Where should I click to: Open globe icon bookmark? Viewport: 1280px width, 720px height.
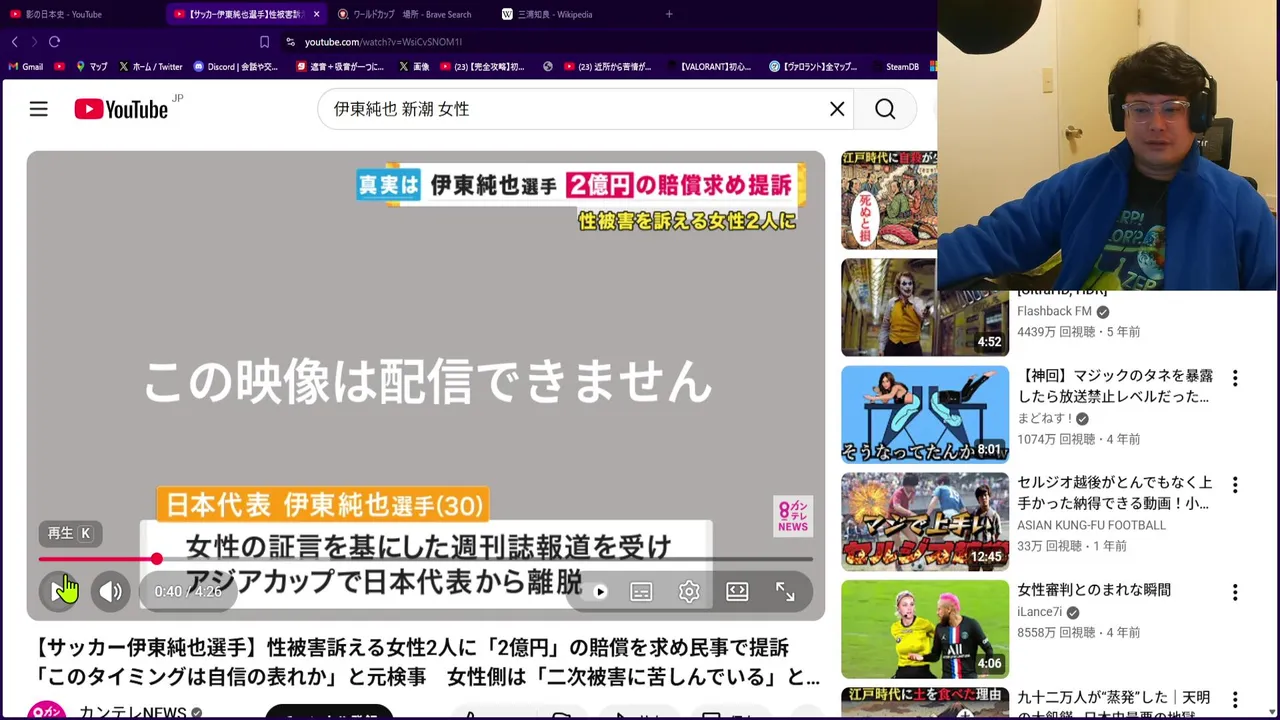click(x=548, y=67)
